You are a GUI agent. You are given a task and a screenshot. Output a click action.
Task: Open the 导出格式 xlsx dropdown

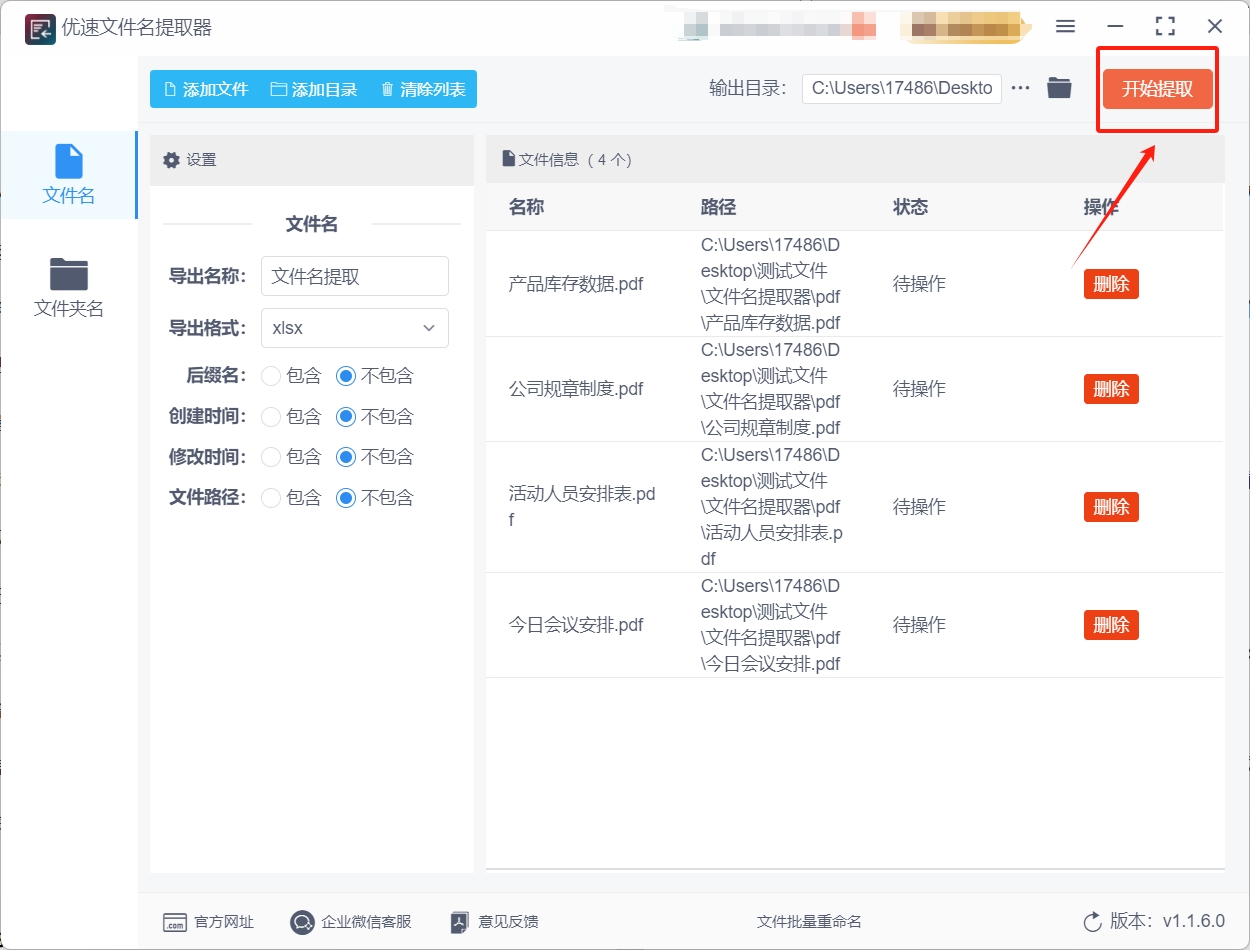pyautogui.click(x=354, y=328)
